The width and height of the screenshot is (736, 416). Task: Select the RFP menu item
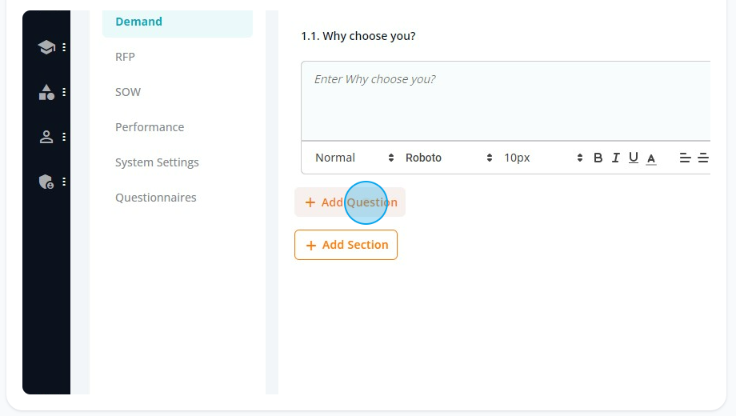pos(125,57)
